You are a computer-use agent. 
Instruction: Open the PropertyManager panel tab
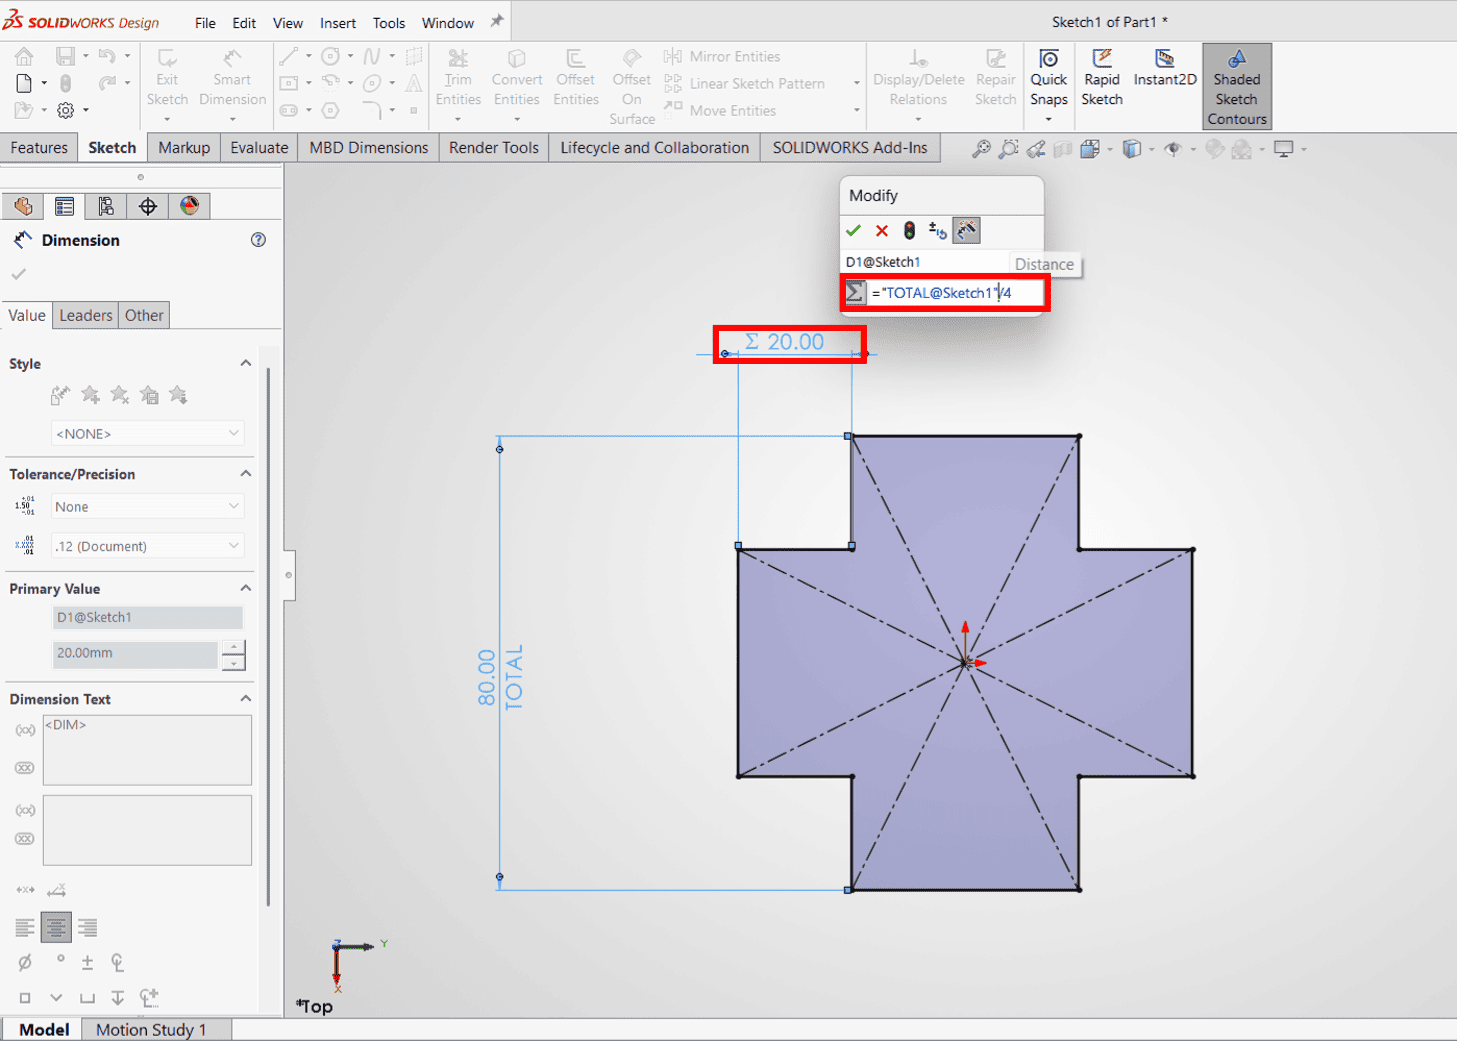(x=65, y=206)
